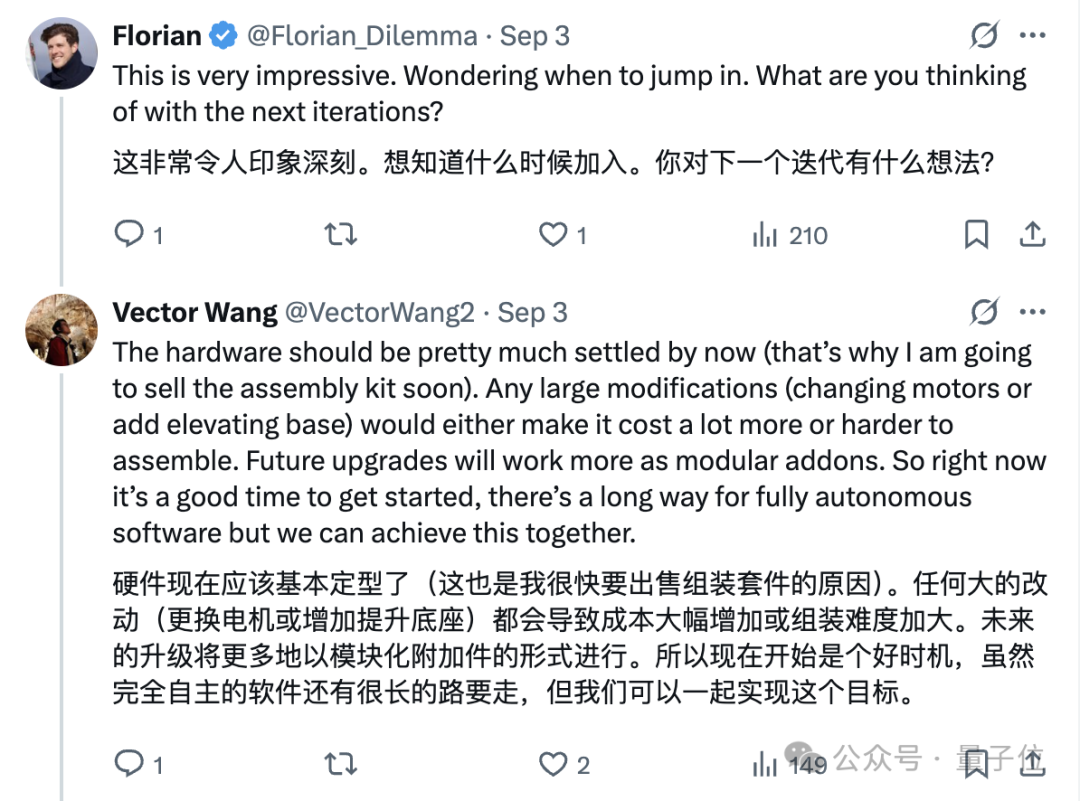This screenshot has height=801, width=1080.
Task: Like Florian's tweet
Action: click(x=553, y=234)
